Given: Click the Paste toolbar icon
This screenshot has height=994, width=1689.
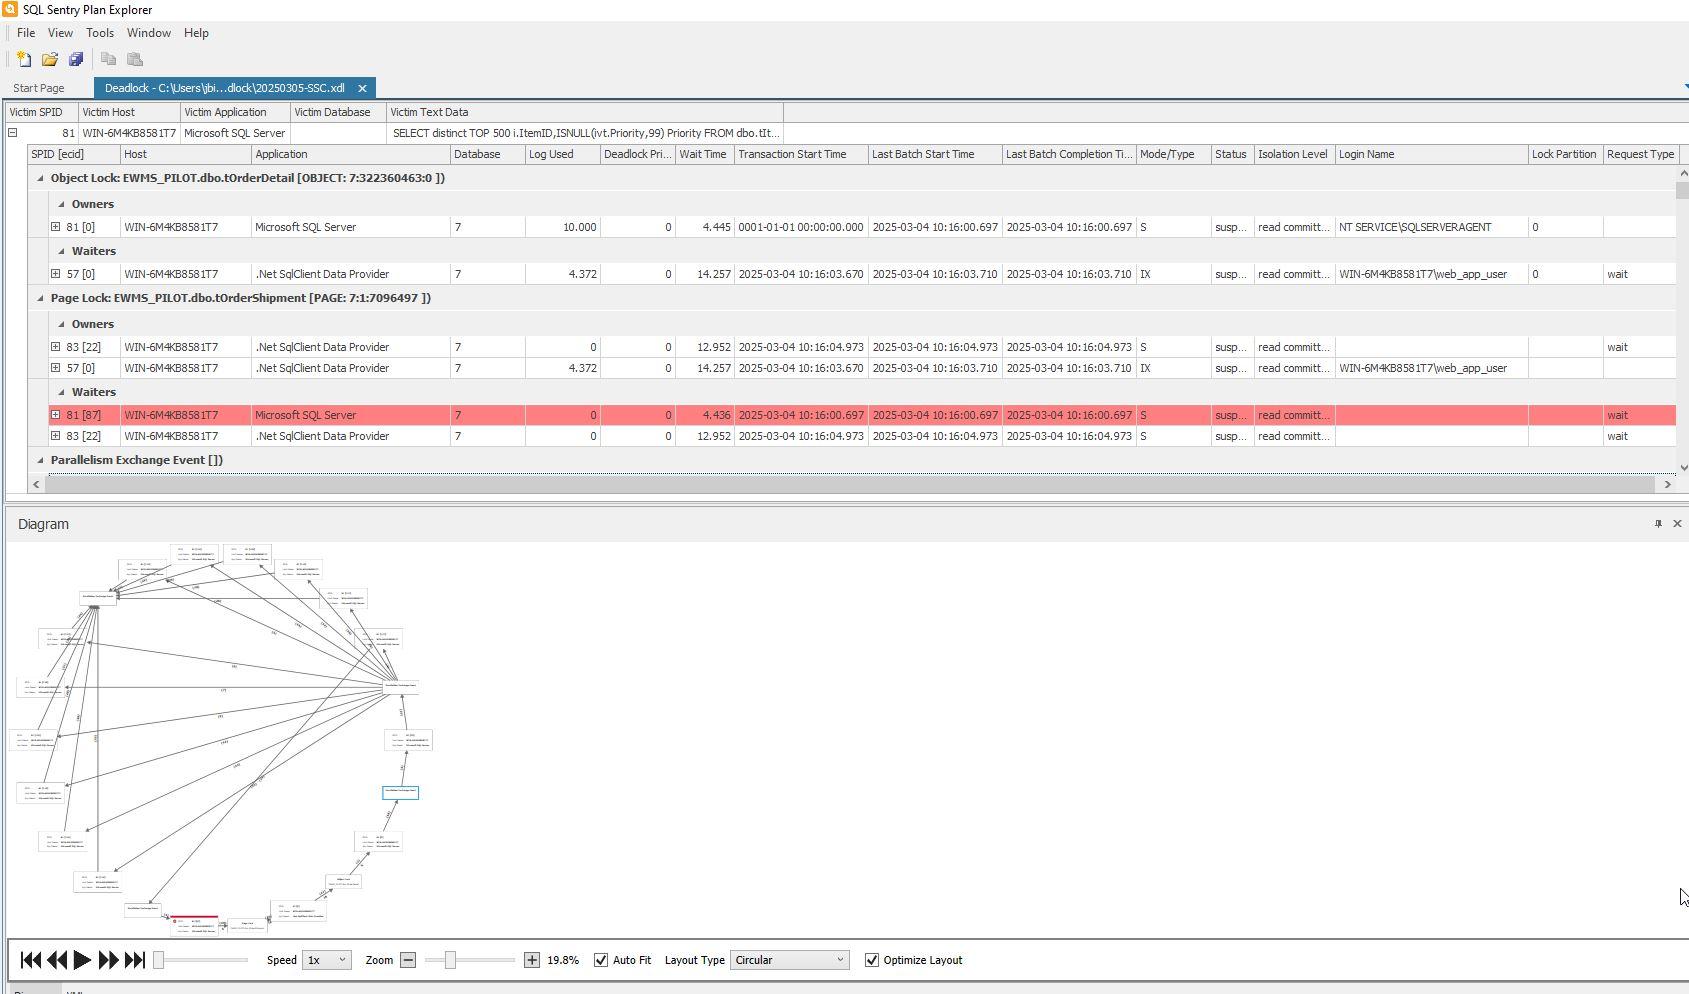Looking at the screenshot, I should coord(135,60).
